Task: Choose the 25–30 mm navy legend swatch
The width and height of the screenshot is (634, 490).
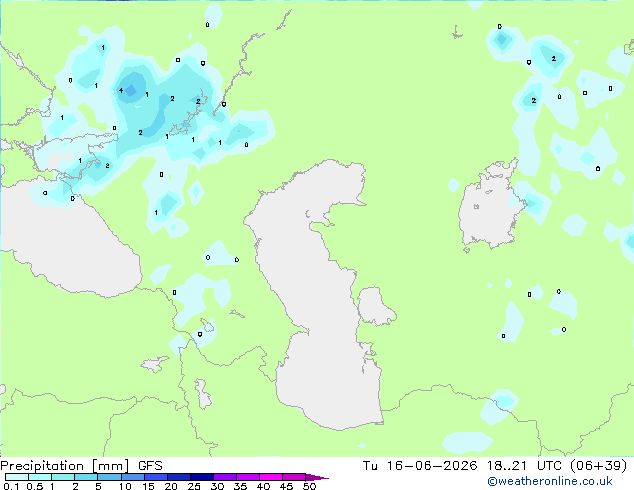Action: coord(202,477)
